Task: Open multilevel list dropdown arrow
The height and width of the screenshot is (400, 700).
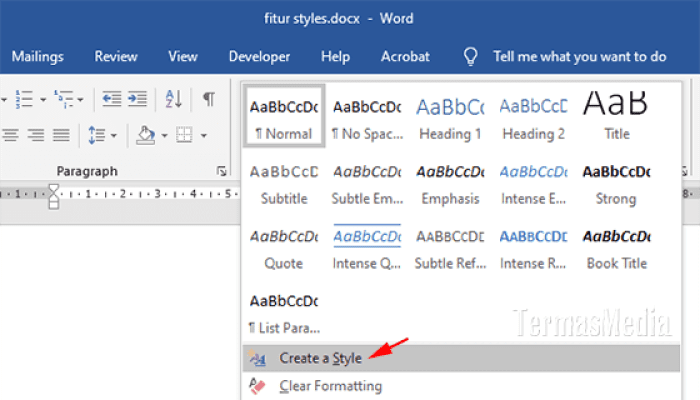Action: (x=80, y=99)
